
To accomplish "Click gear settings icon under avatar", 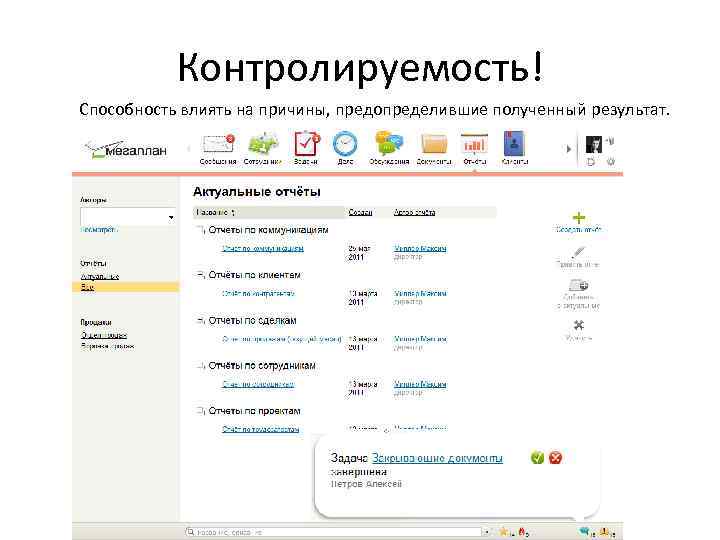I will pyautogui.click(x=611, y=162).
